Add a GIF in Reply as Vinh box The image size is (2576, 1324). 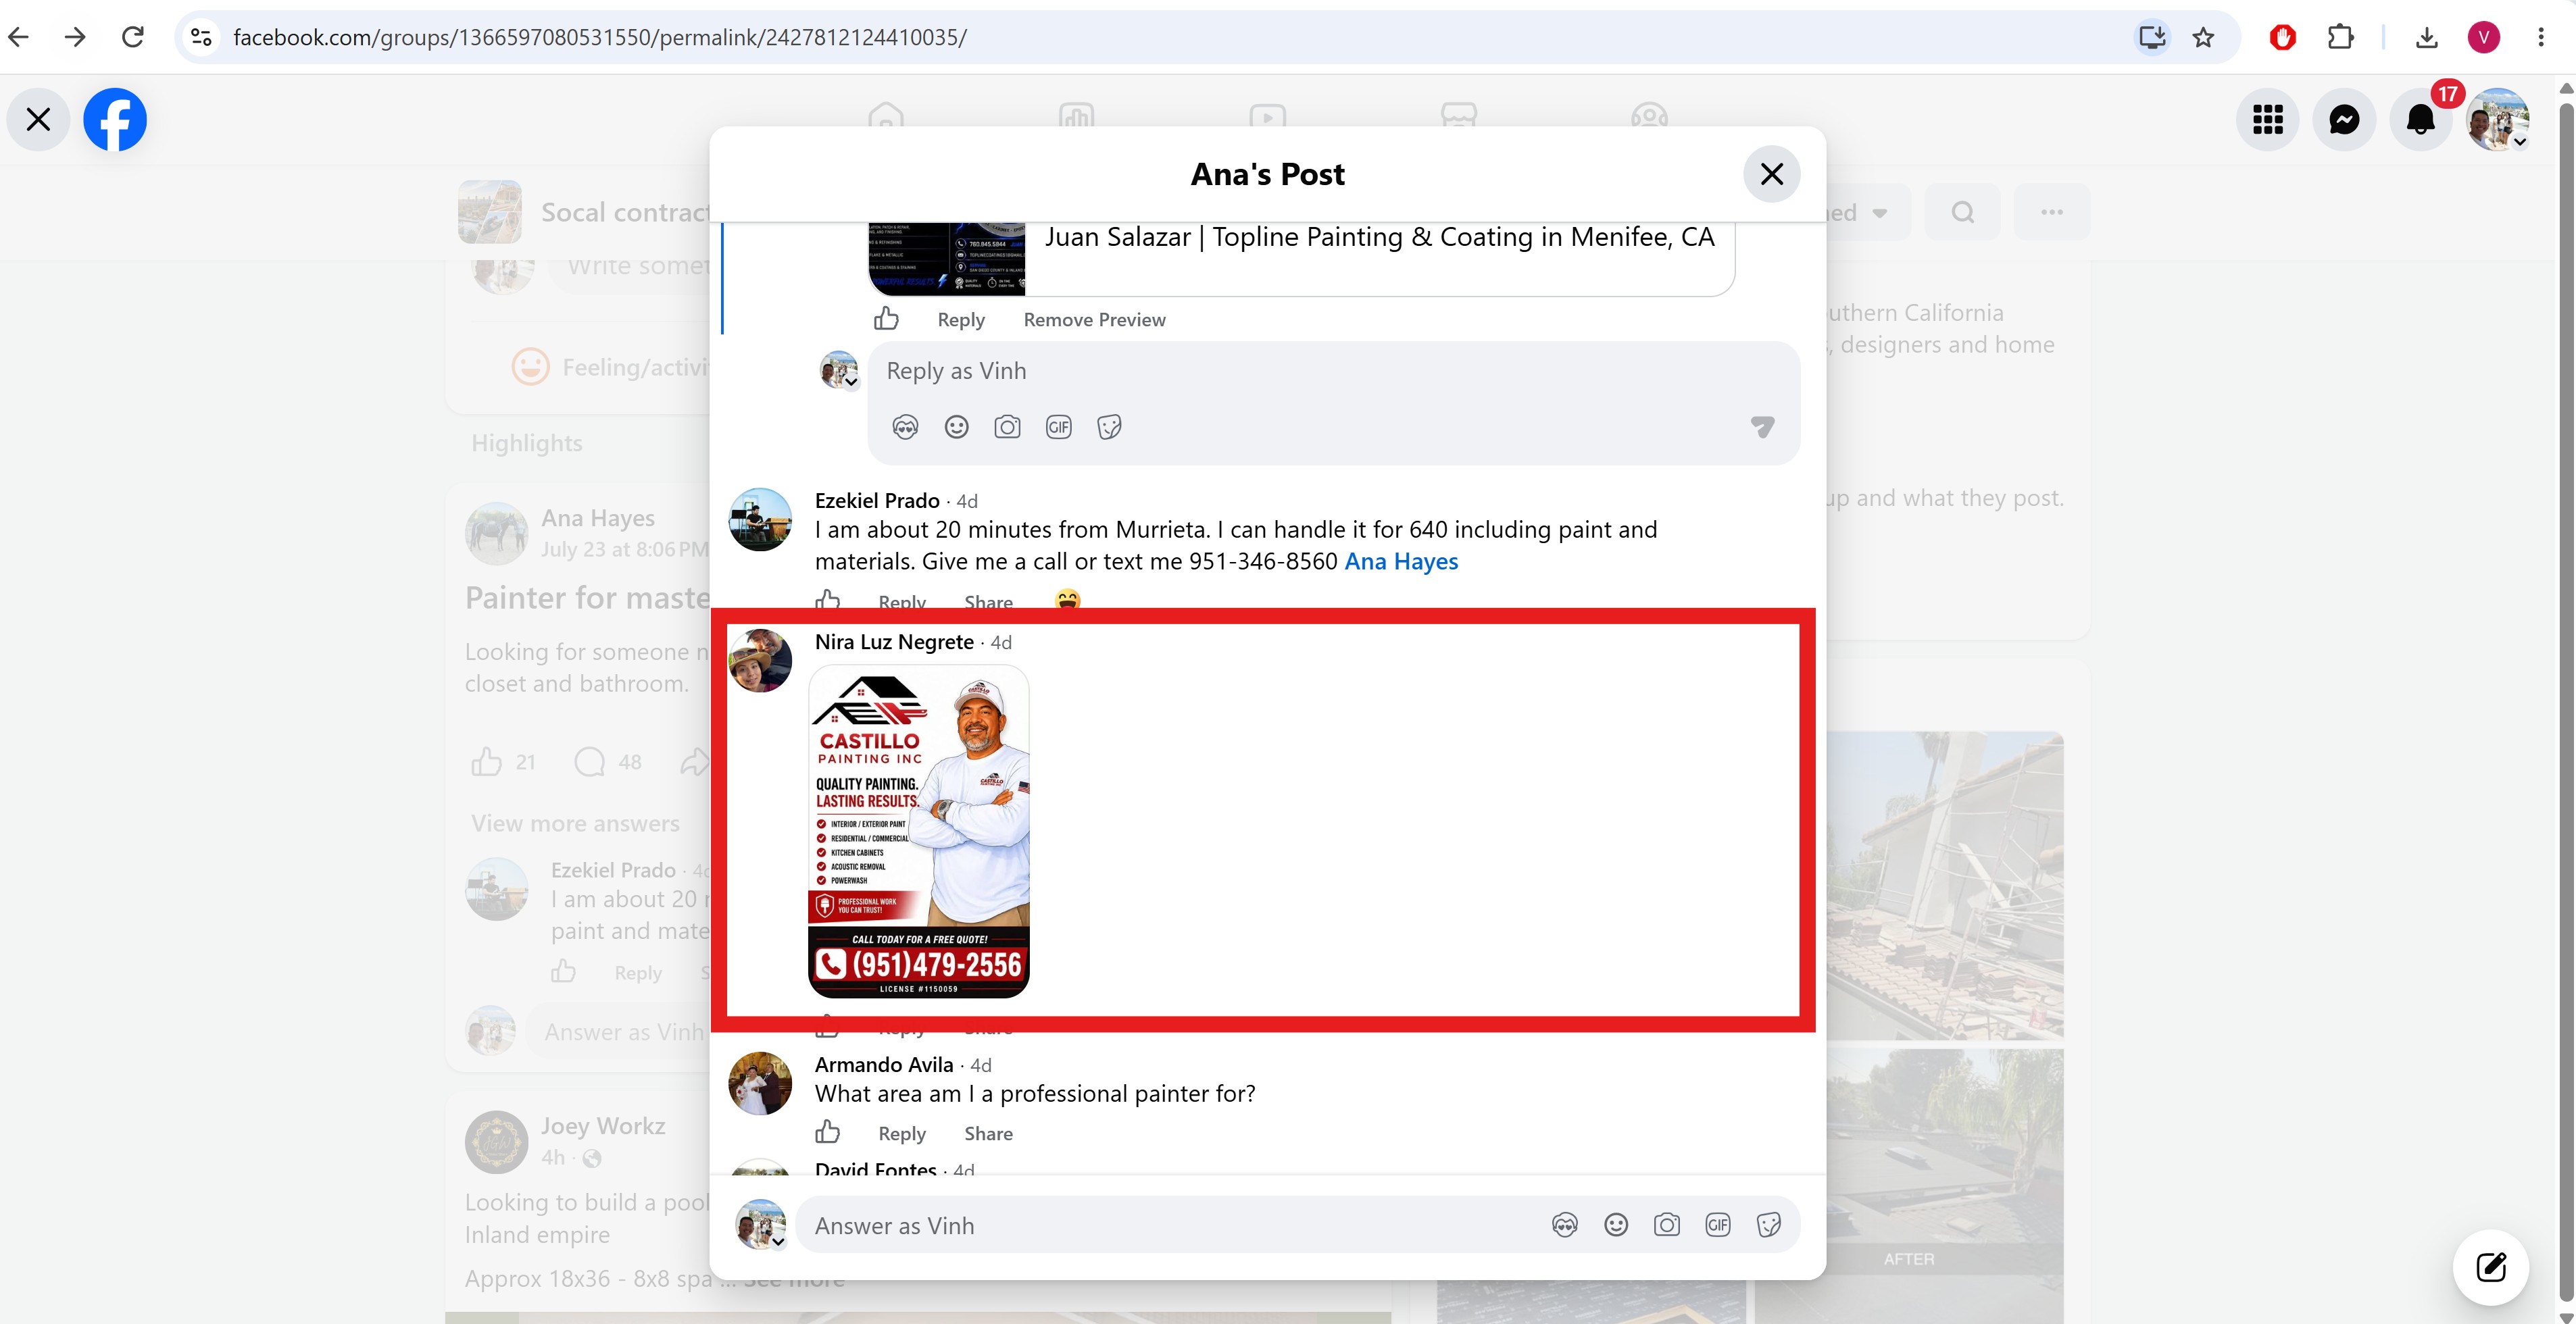(1058, 428)
